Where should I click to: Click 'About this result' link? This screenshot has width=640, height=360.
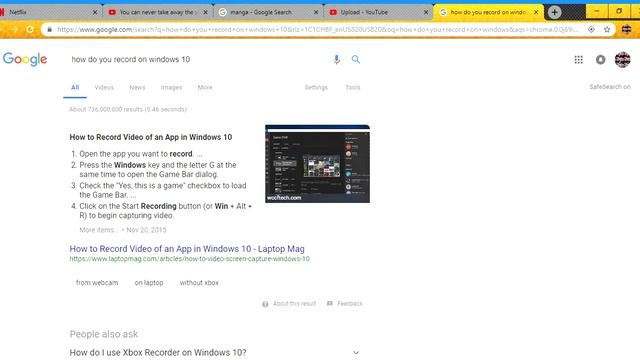tap(294, 304)
